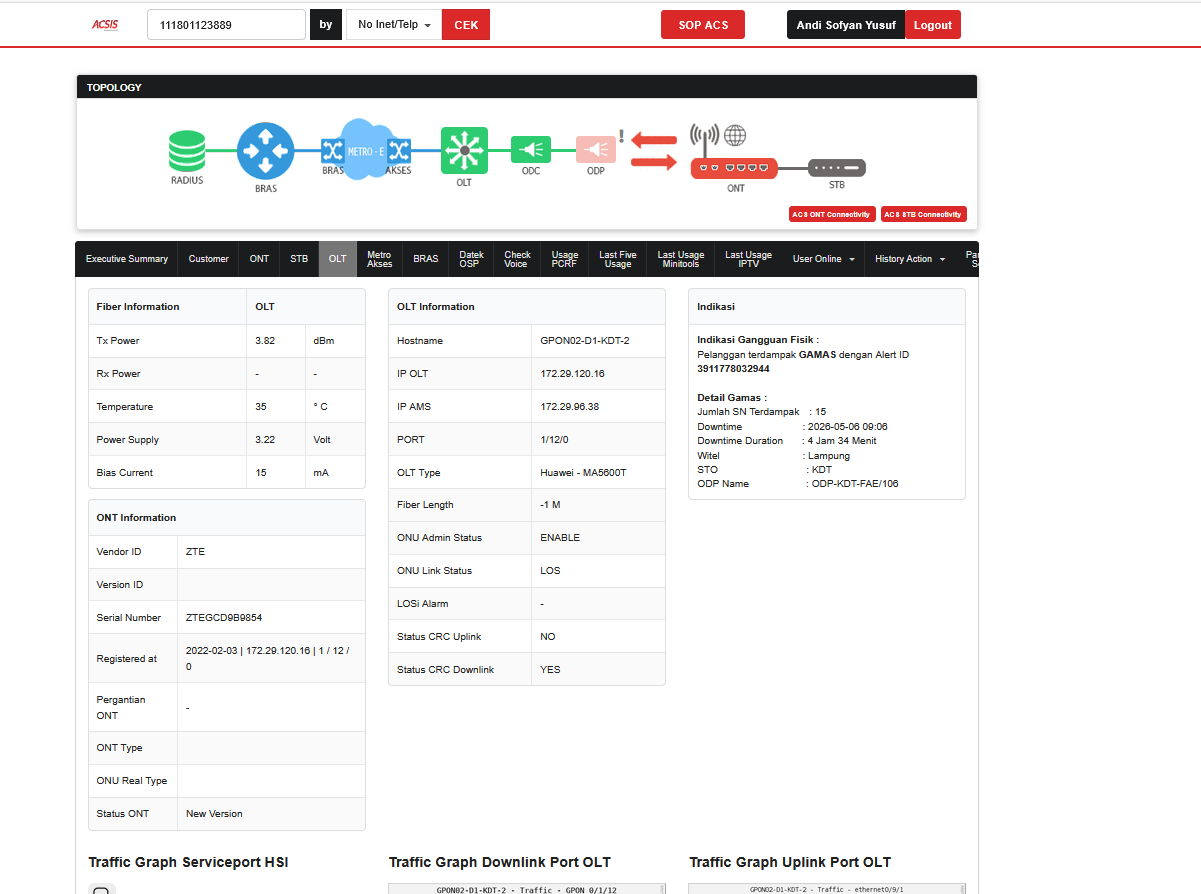Select Status ONT value New Version
This screenshot has height=894, width=1201.
pos(214,814)
